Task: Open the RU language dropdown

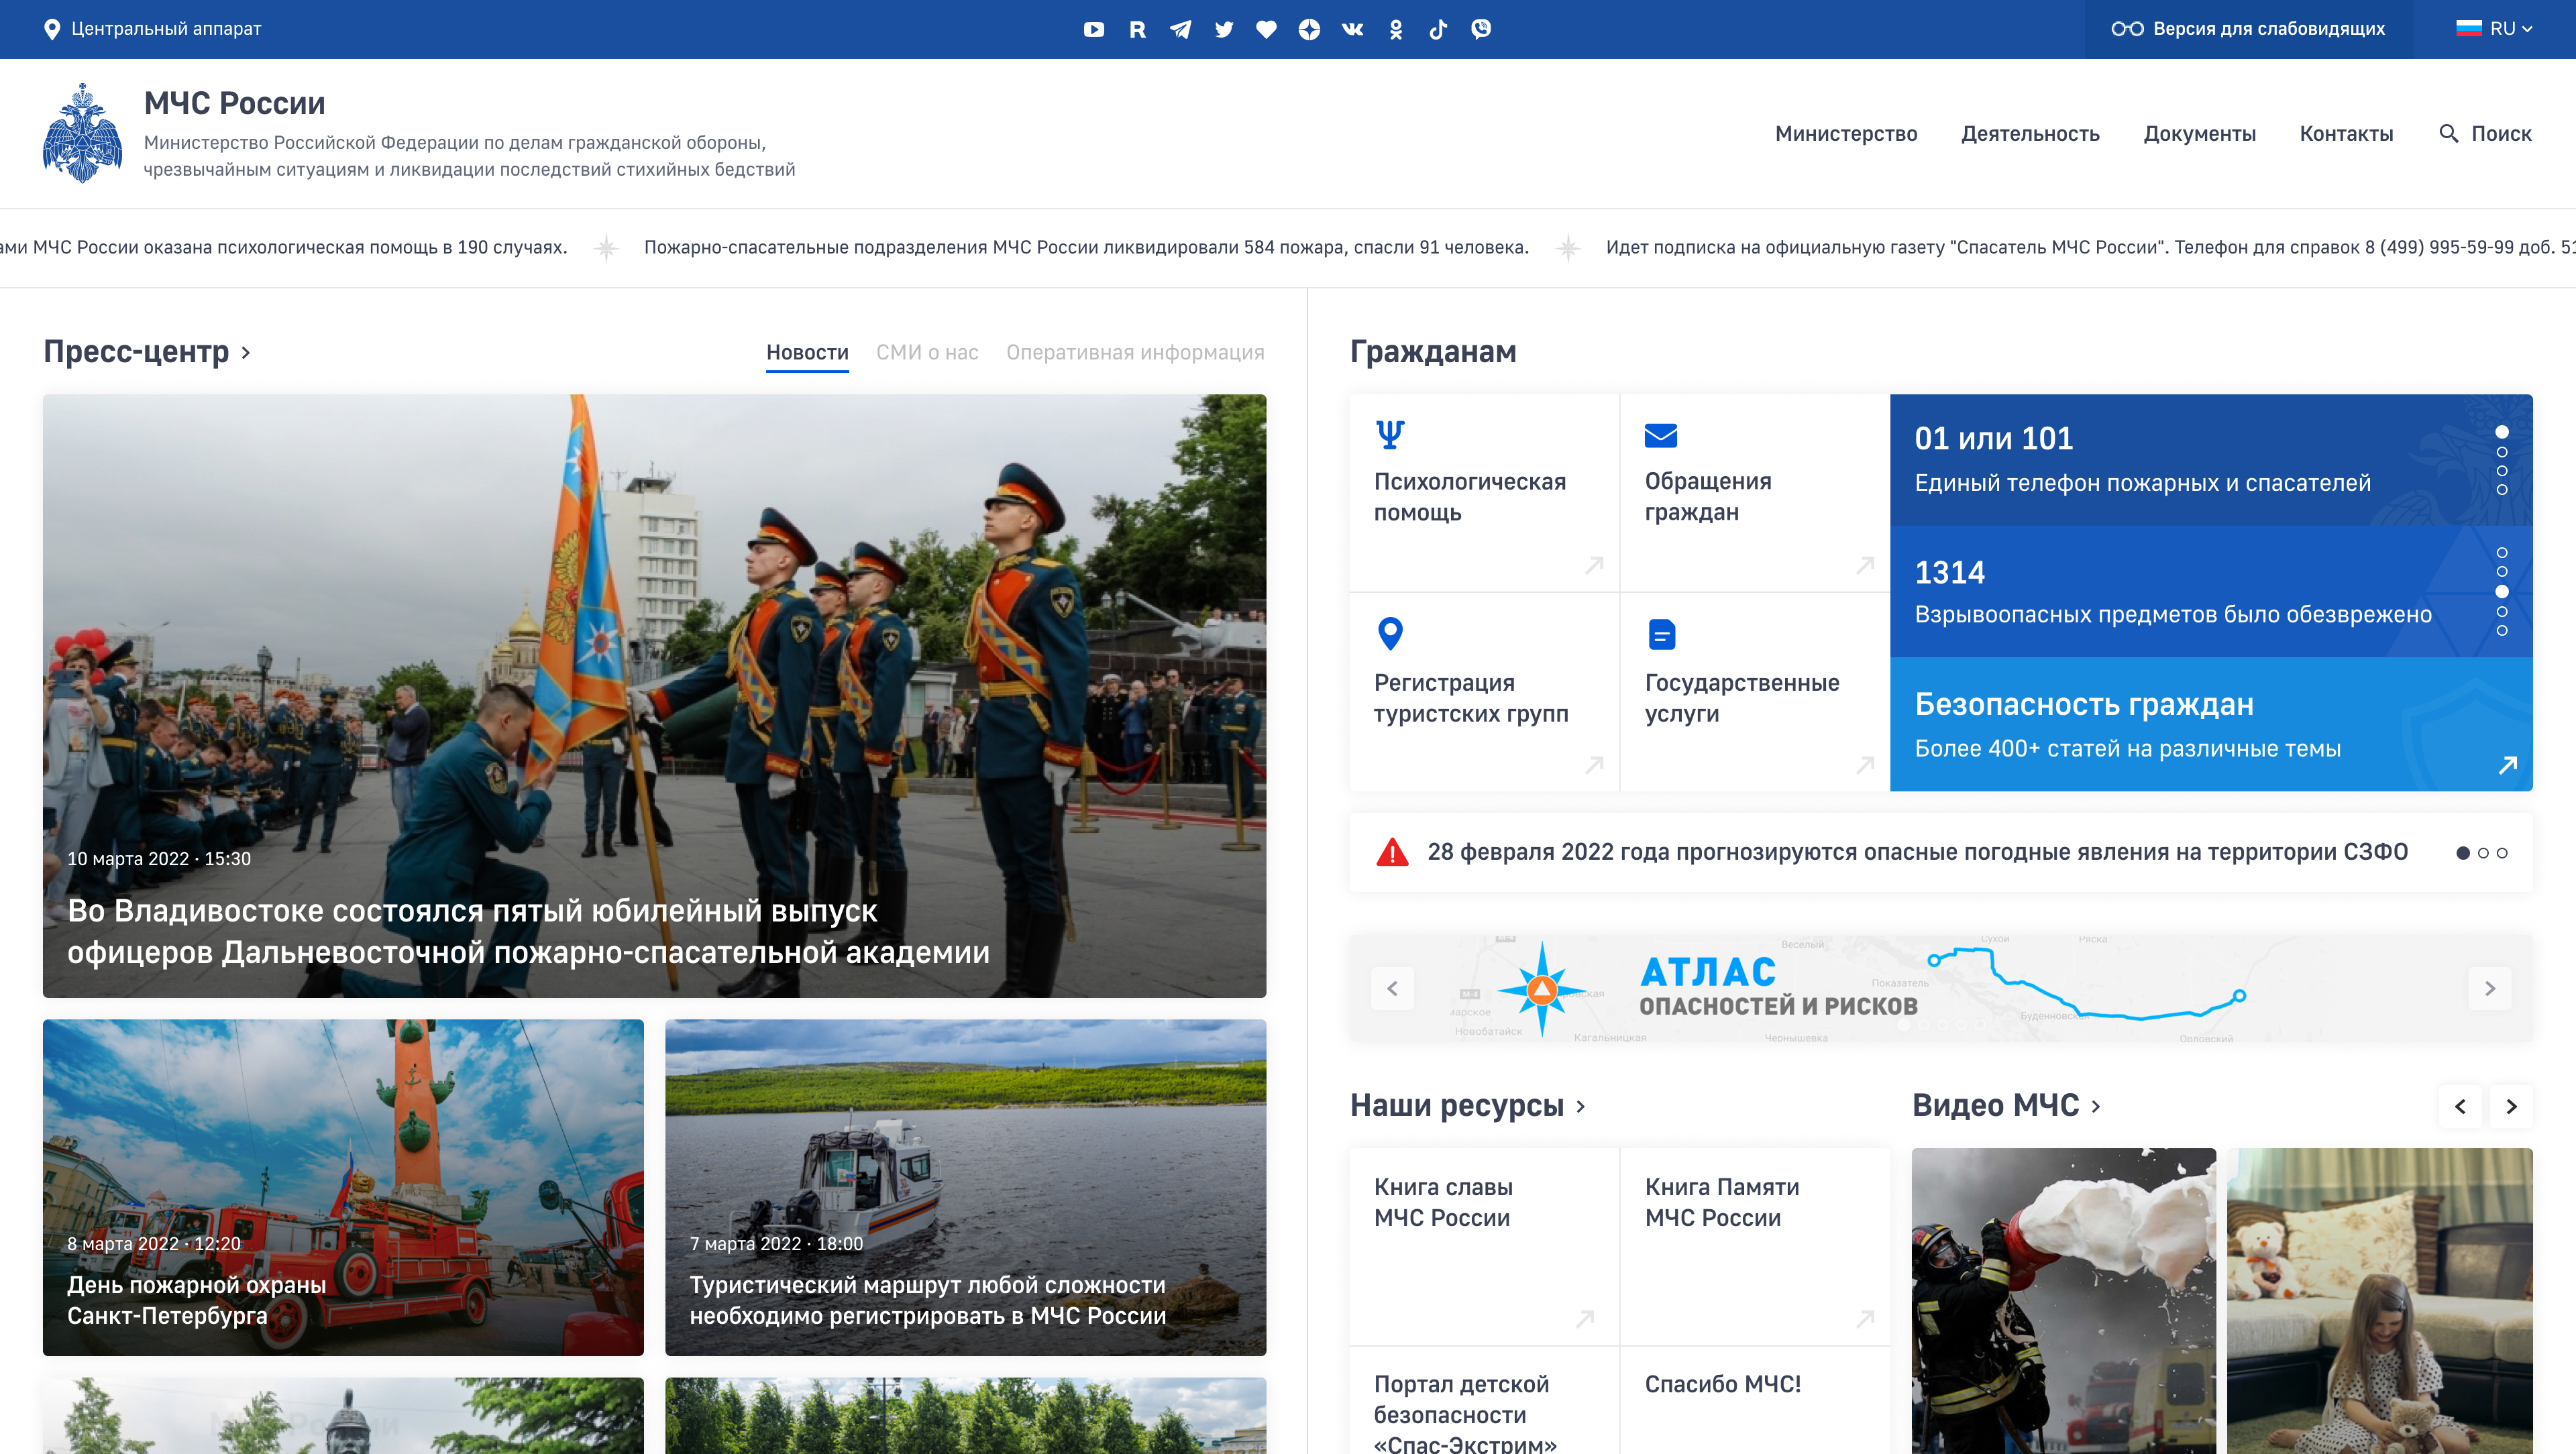Action: tap(2494, 29)
